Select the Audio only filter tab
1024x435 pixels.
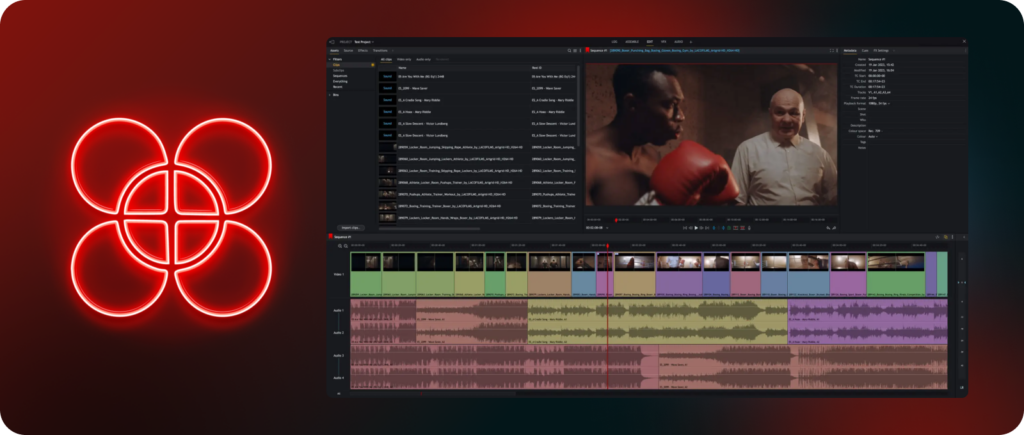coord(424,59)
